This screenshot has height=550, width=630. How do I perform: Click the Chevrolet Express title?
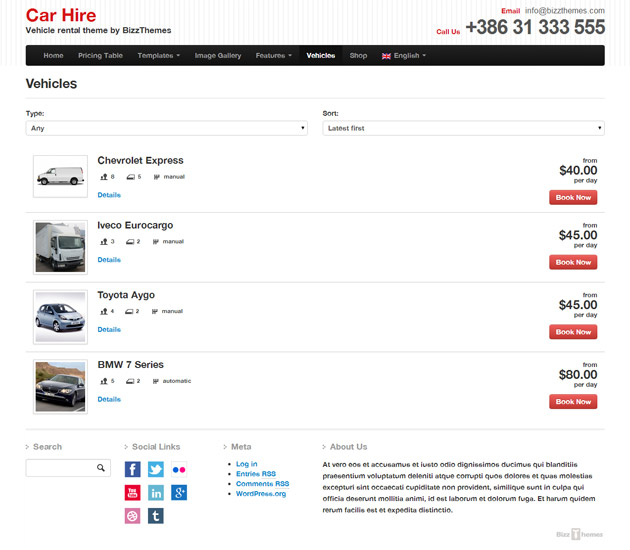(140, 160)
